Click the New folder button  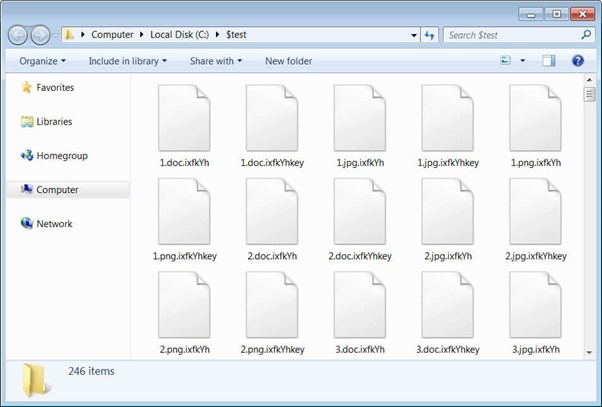(x=288, y=61)
